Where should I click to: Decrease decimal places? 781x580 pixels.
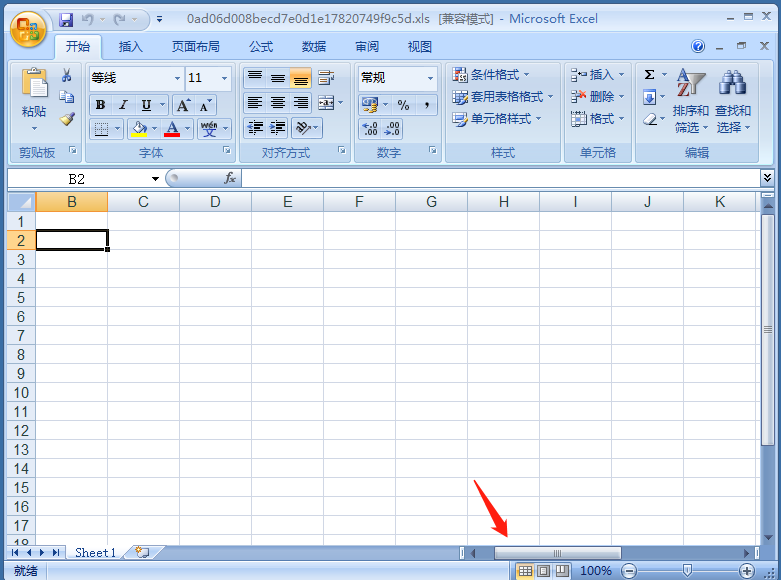click(x=392, y=129)
